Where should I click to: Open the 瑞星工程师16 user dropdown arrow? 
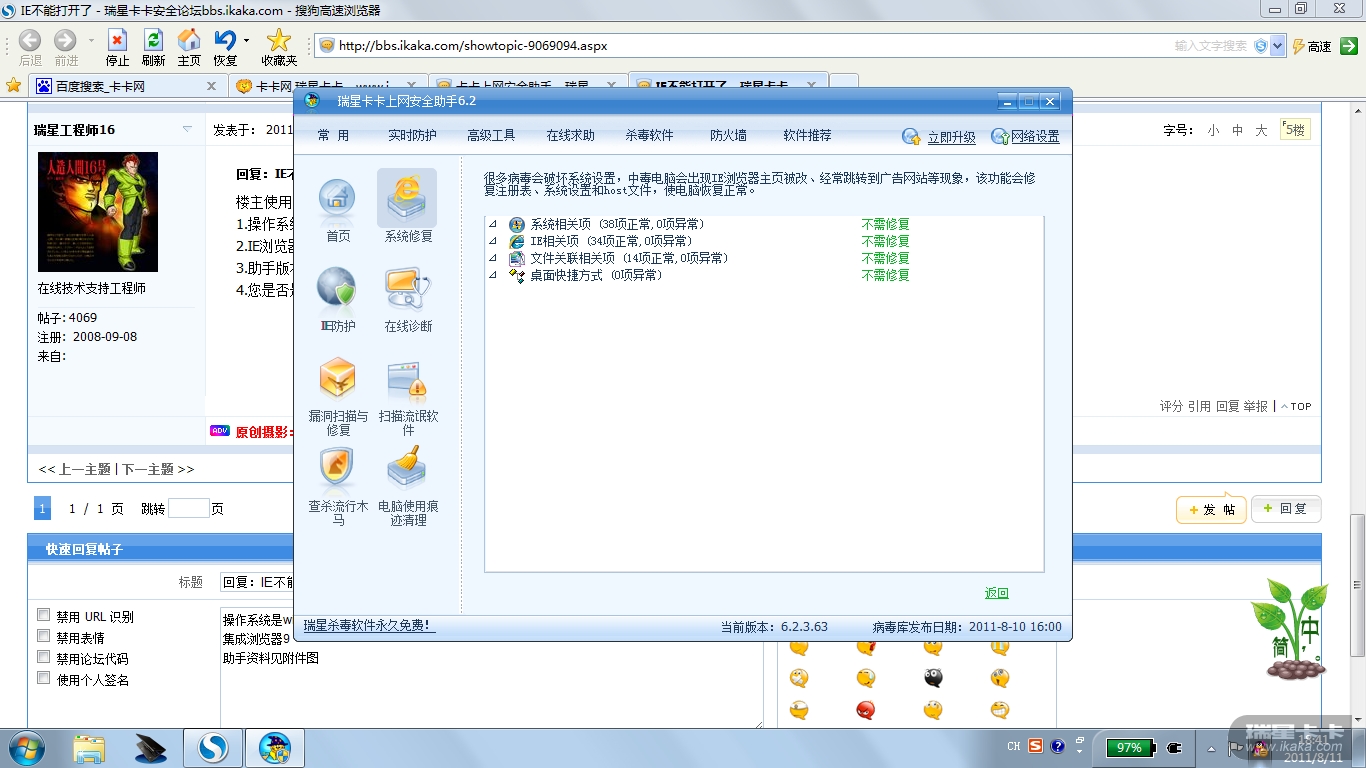[x=187, y=129]
